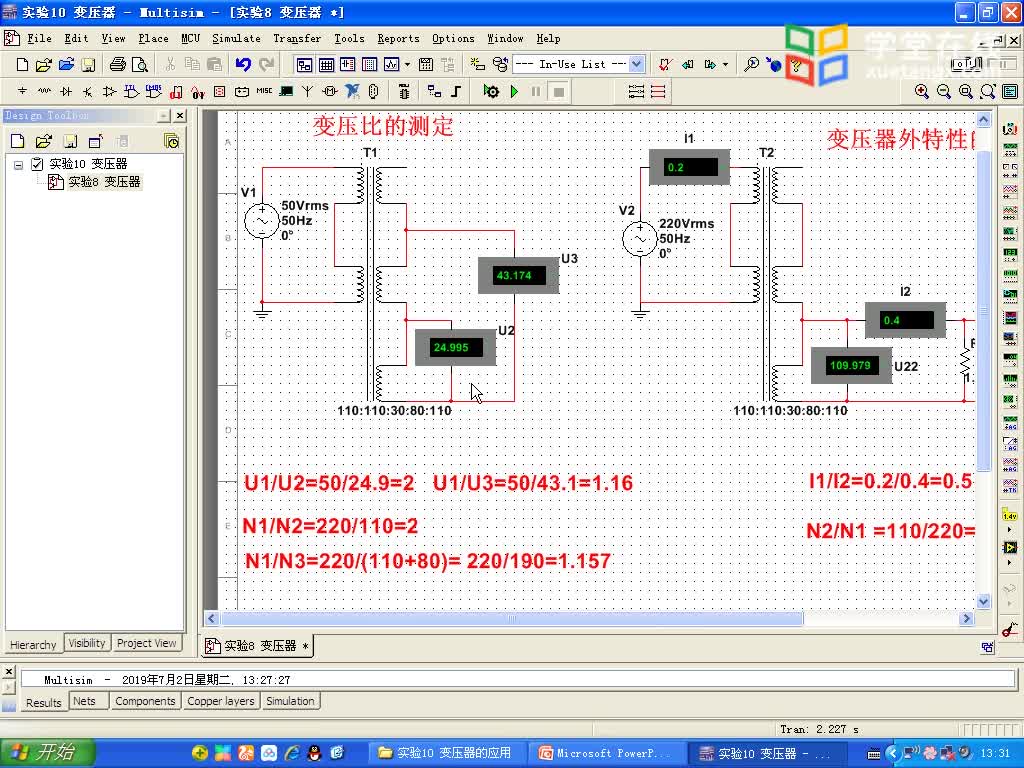Open the Transfer menu
The height and width of the screenshot is (768, 1024).
[297, 39]
